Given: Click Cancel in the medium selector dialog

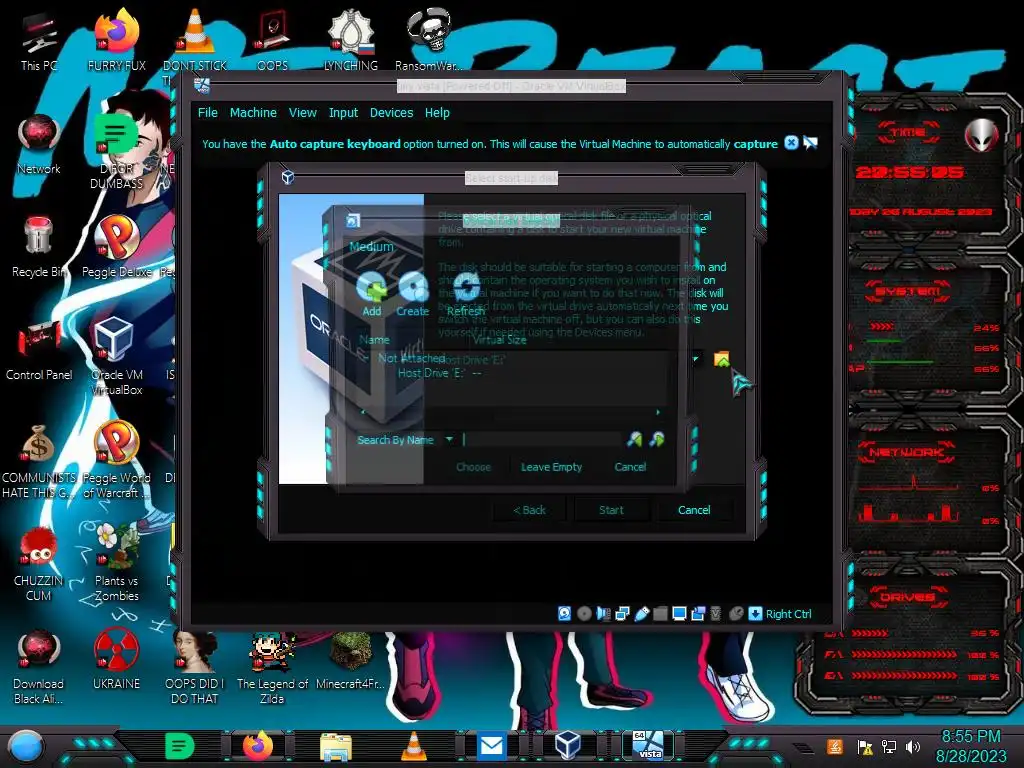Looking at the screenshot, I should coord(630,467).
